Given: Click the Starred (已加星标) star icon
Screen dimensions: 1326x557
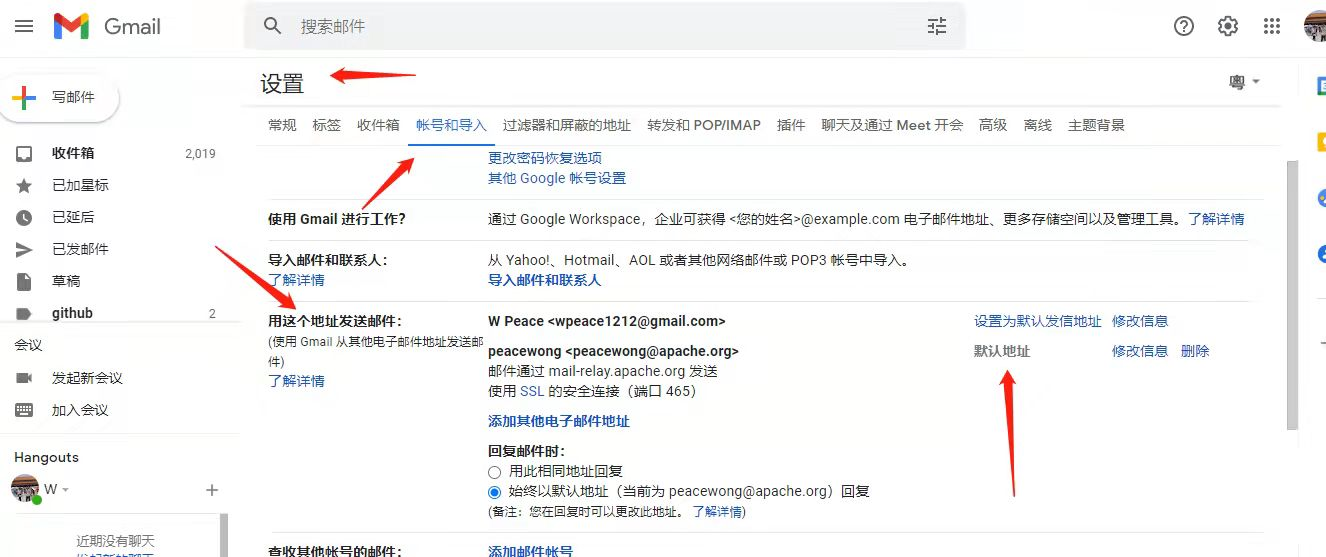Looking at the screenshot, I should 24,185.
